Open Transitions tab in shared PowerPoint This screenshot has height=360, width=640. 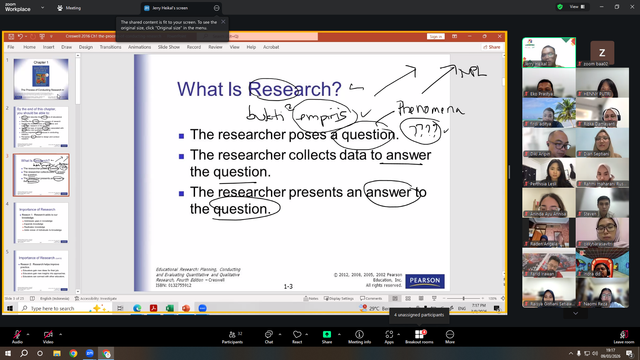coord(110,47)
